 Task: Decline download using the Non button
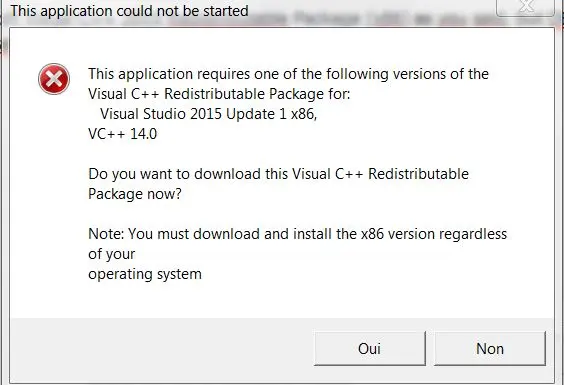(x=490, y=348)
